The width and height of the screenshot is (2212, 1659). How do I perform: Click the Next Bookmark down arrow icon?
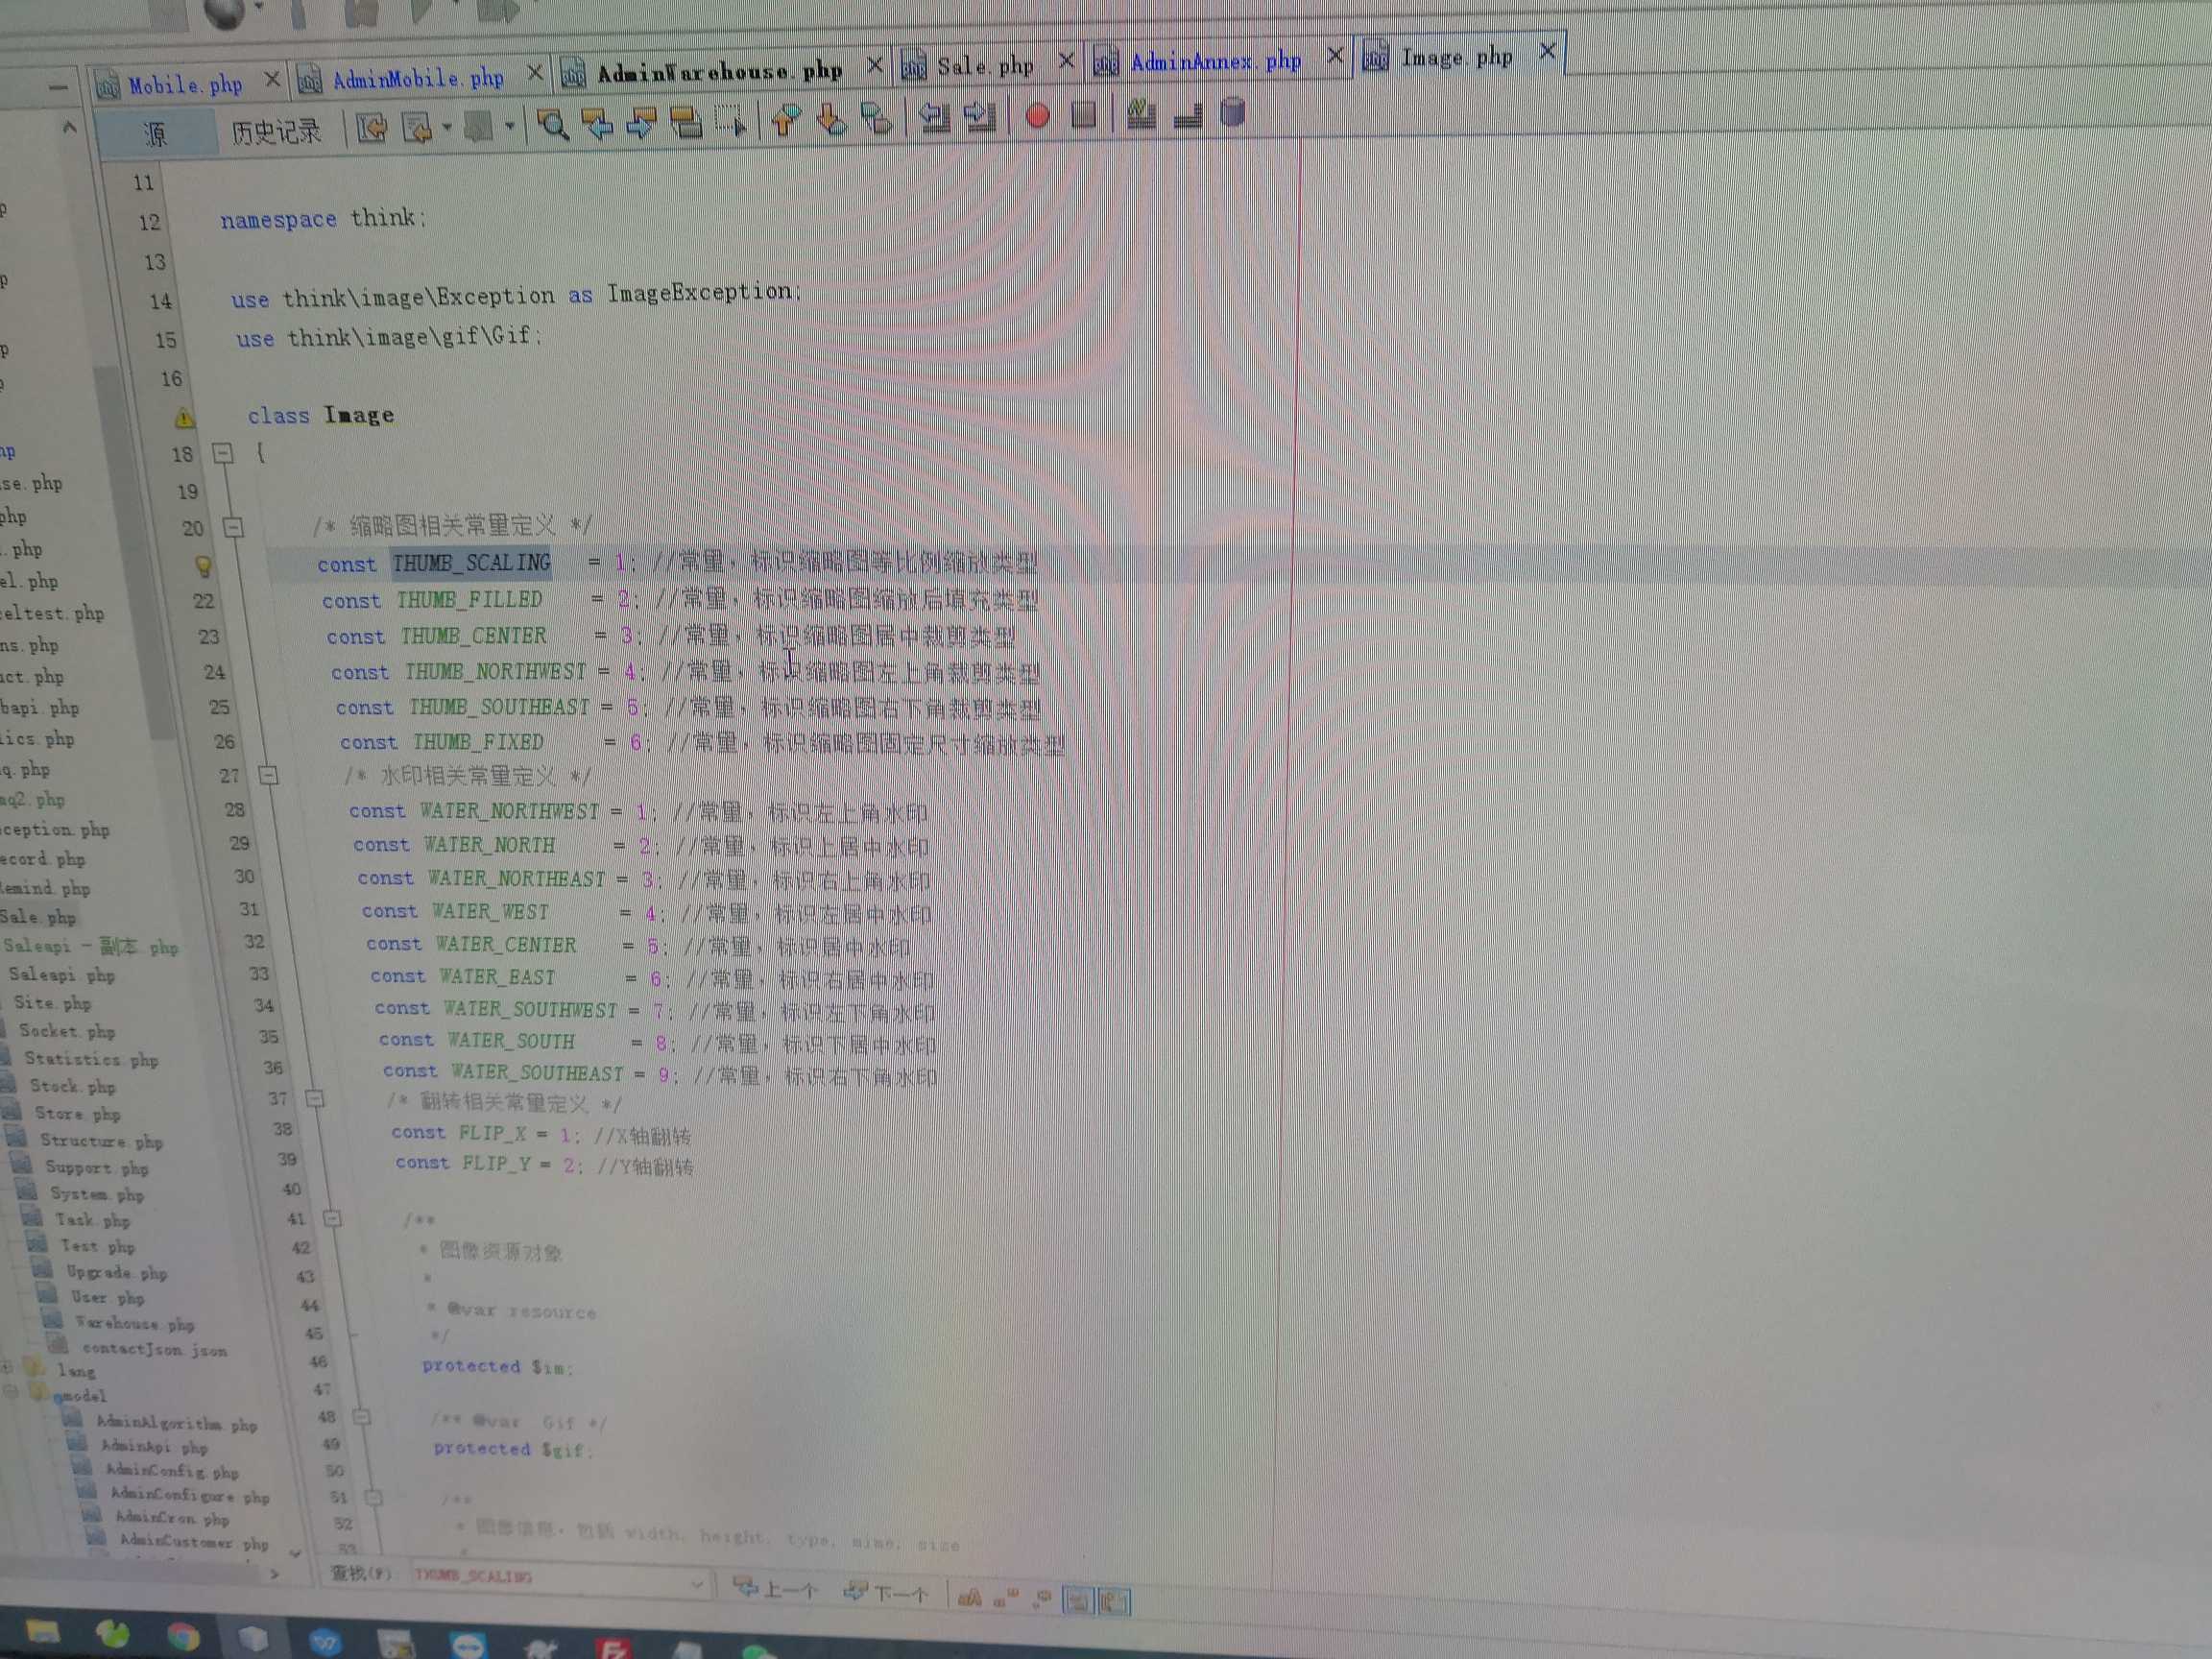click(831, 120)
